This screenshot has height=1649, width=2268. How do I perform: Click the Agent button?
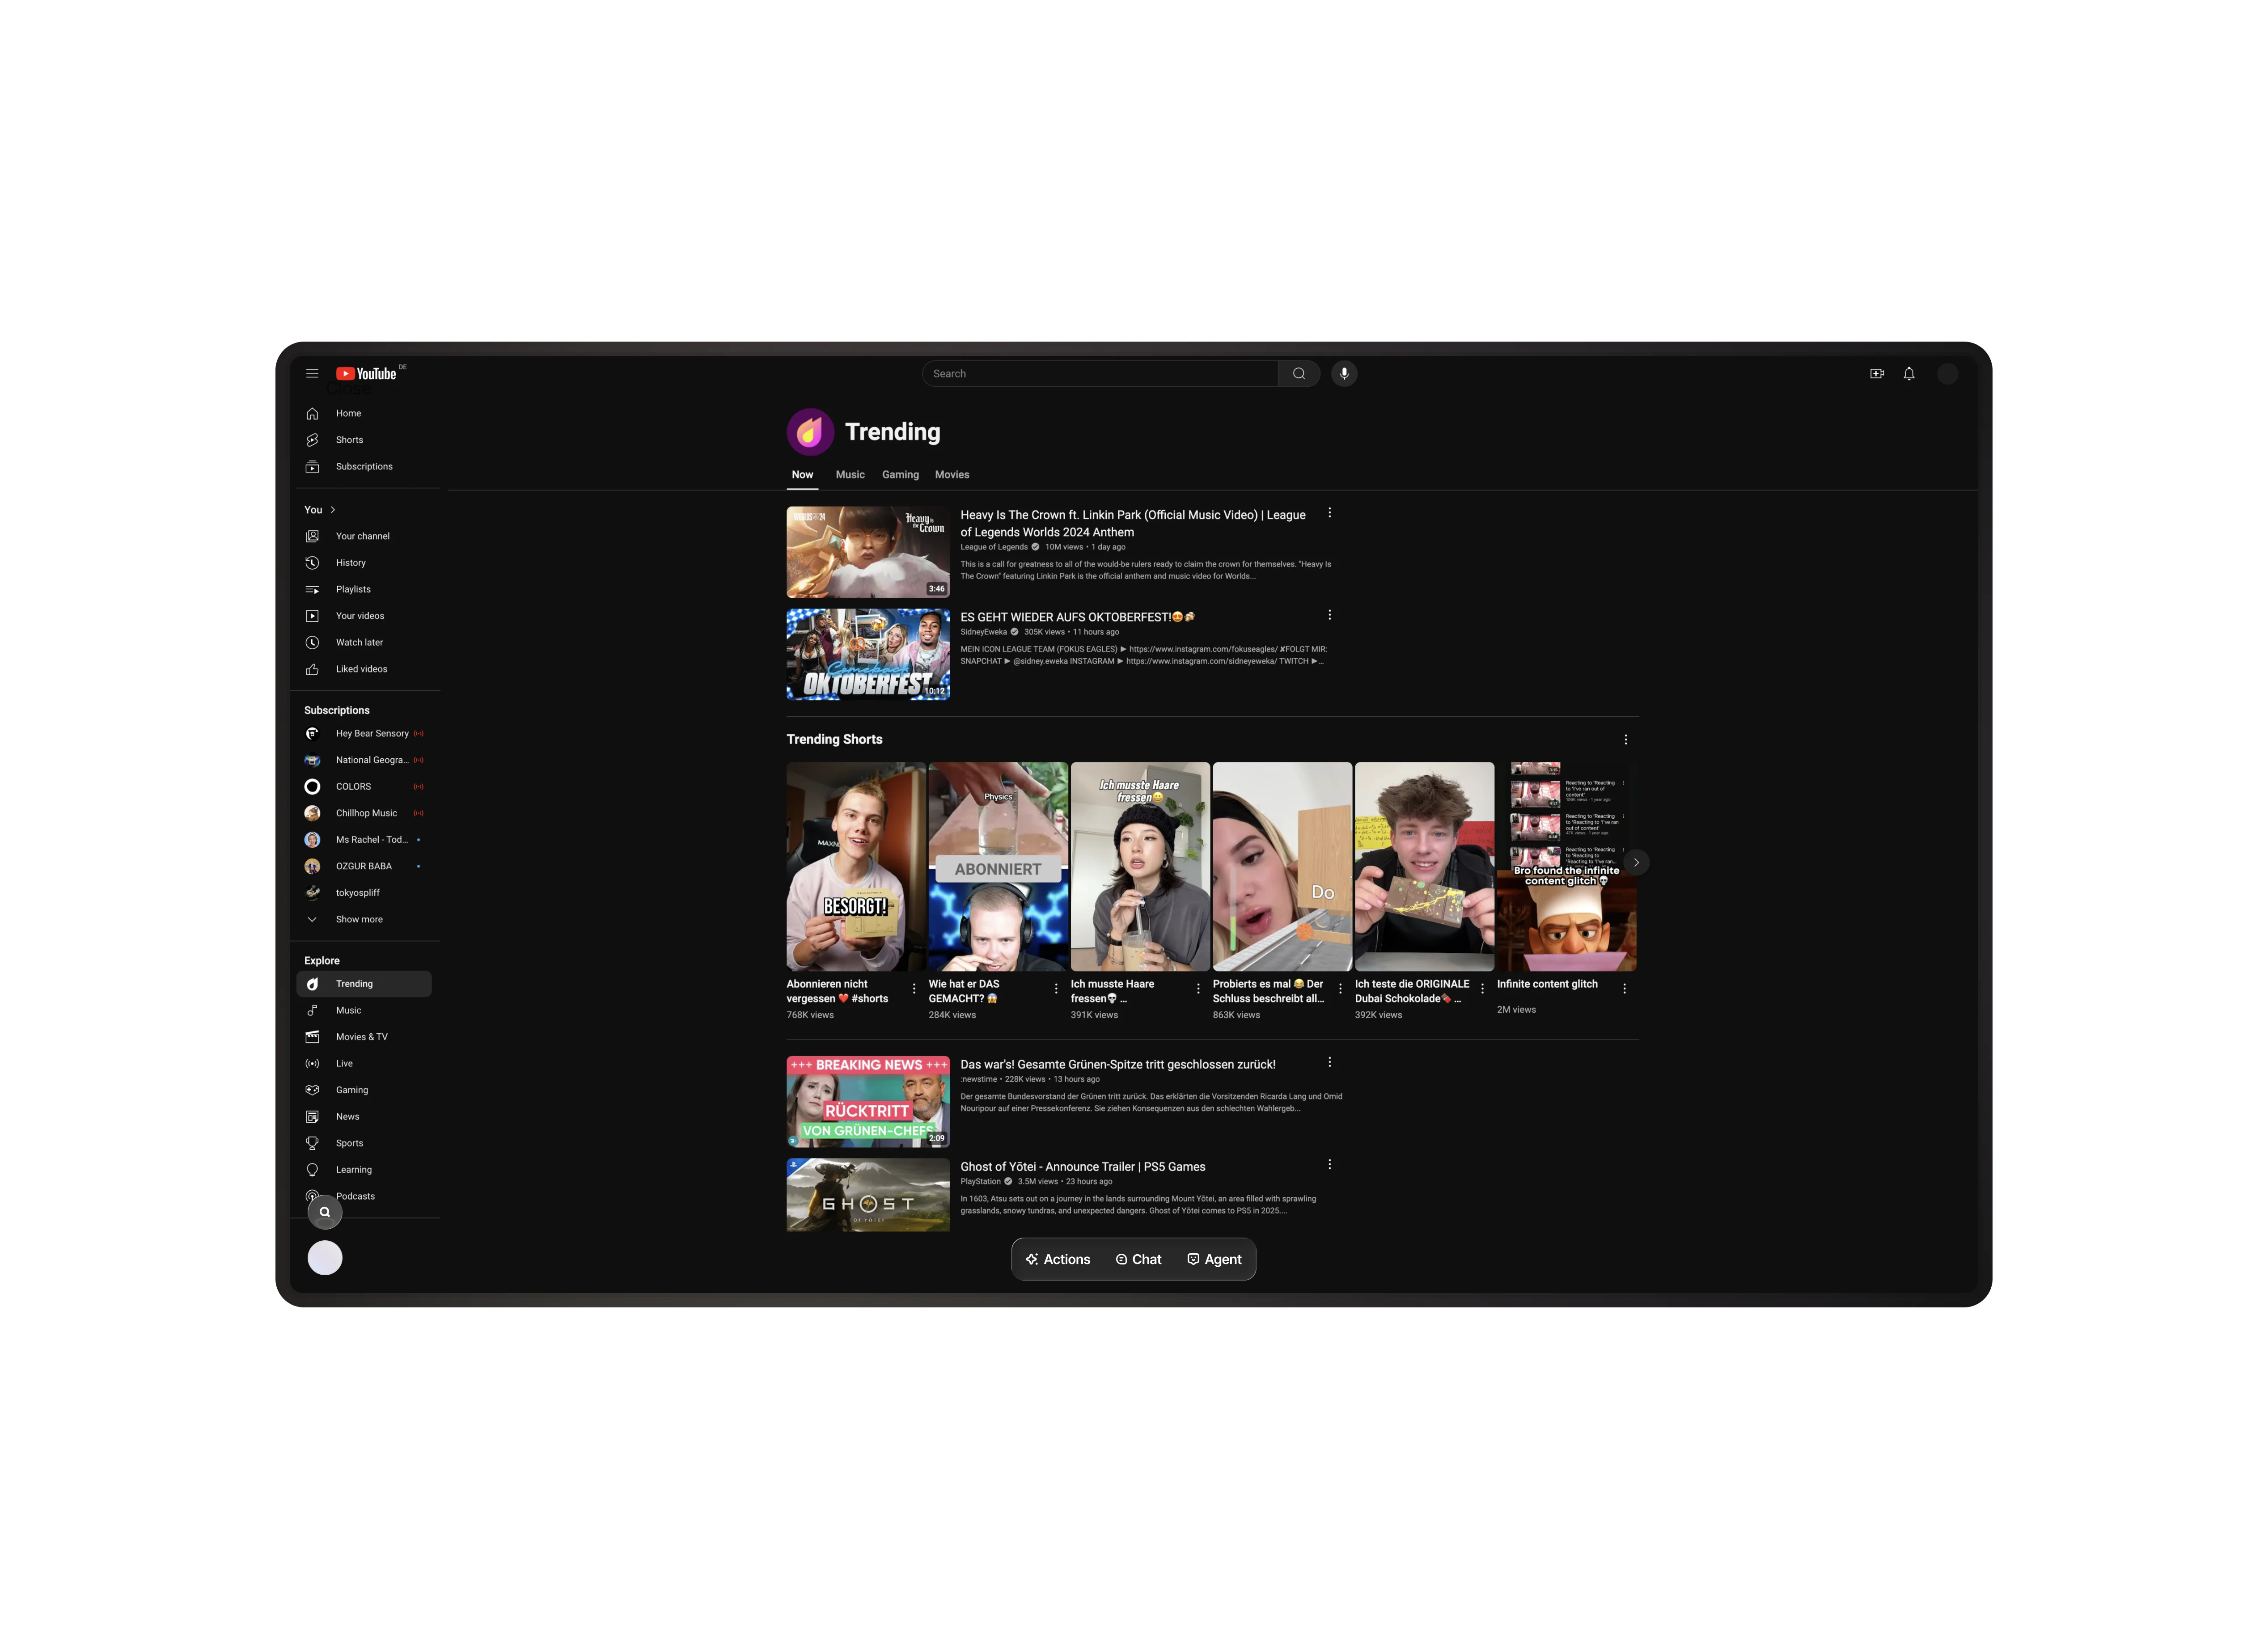tap(1214, 1259)
